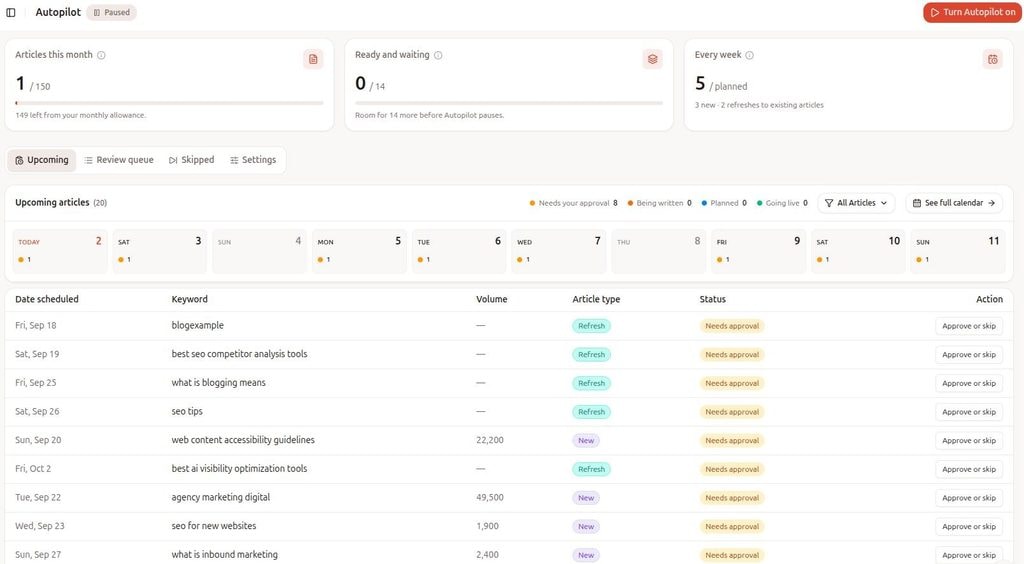Switch to the Upcoming tab
Viewport: 1024px width, 564px height.
42,160
